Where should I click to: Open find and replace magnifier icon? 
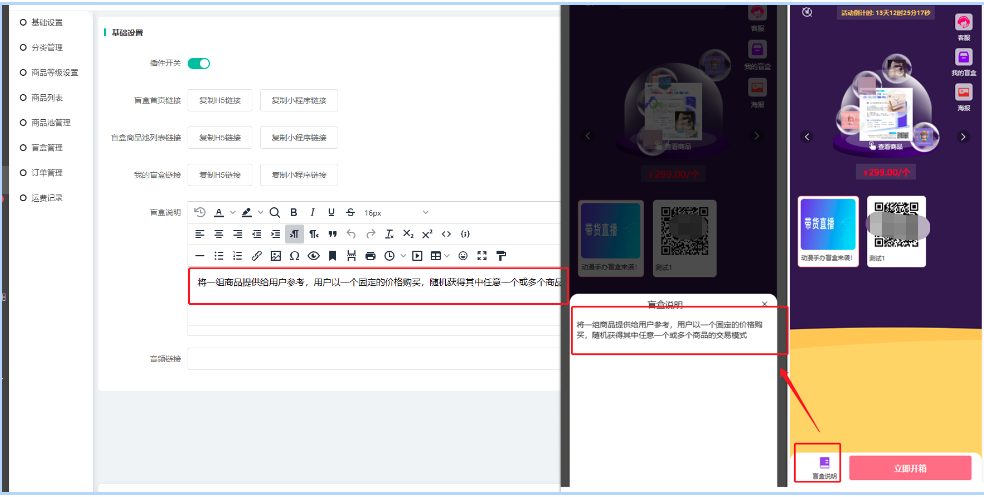(x=274, y=212)
